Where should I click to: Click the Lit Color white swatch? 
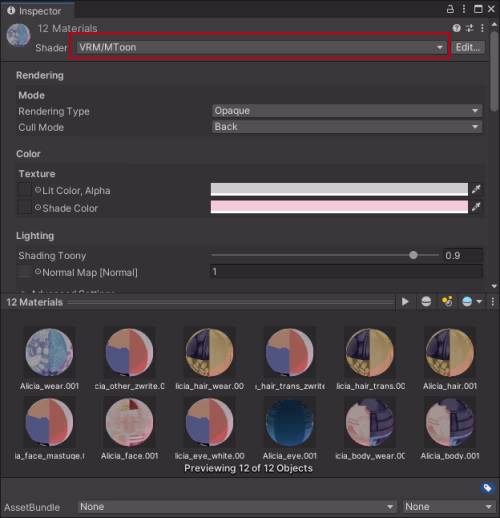tap(339, 189)
